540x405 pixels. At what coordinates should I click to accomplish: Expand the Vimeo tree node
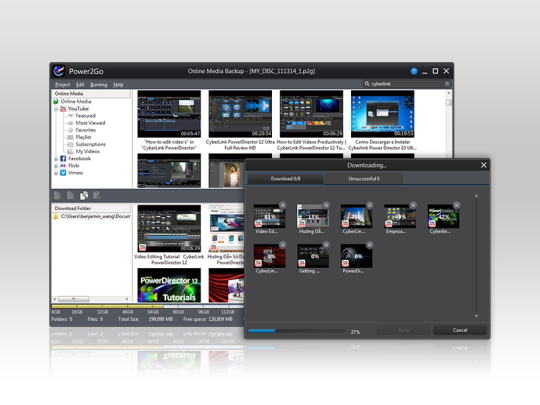[x=56, y=173]
